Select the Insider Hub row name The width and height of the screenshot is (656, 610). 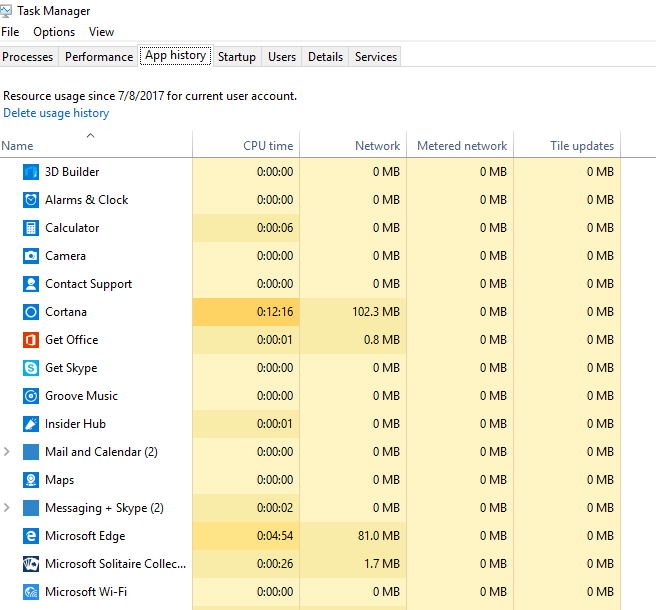coord(75,424)
